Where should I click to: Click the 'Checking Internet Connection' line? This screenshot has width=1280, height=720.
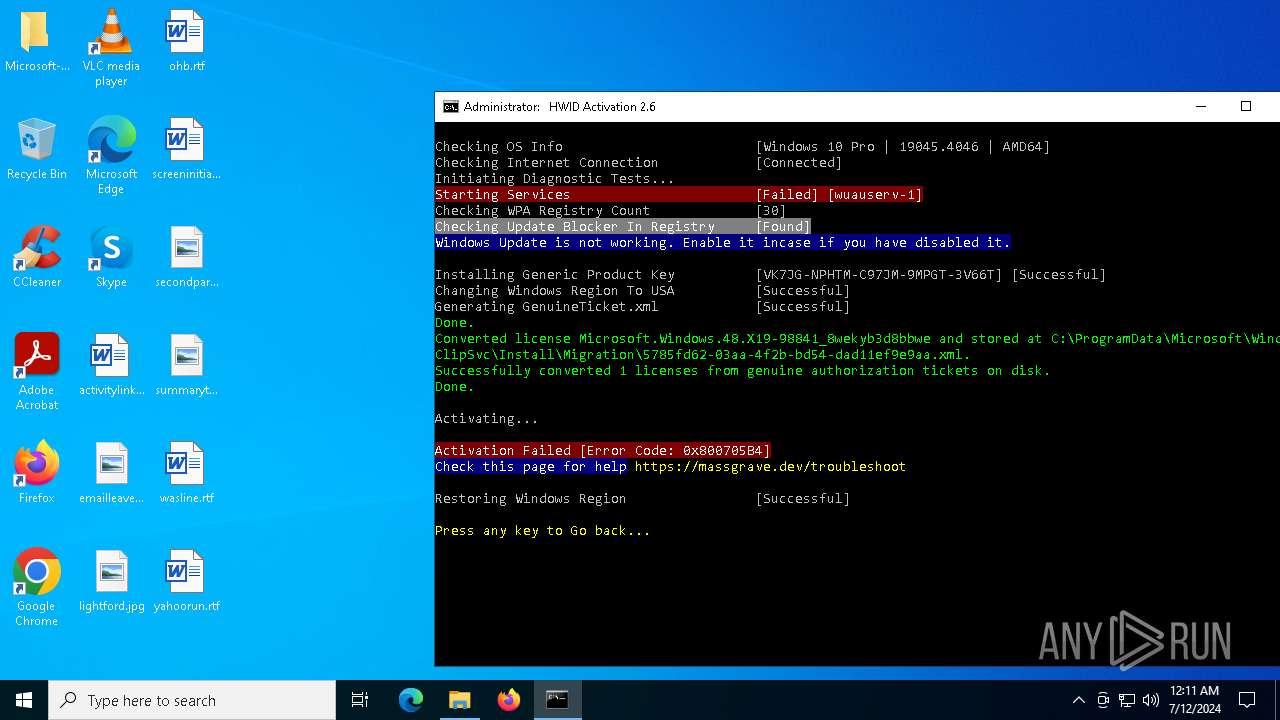(639, 163)
